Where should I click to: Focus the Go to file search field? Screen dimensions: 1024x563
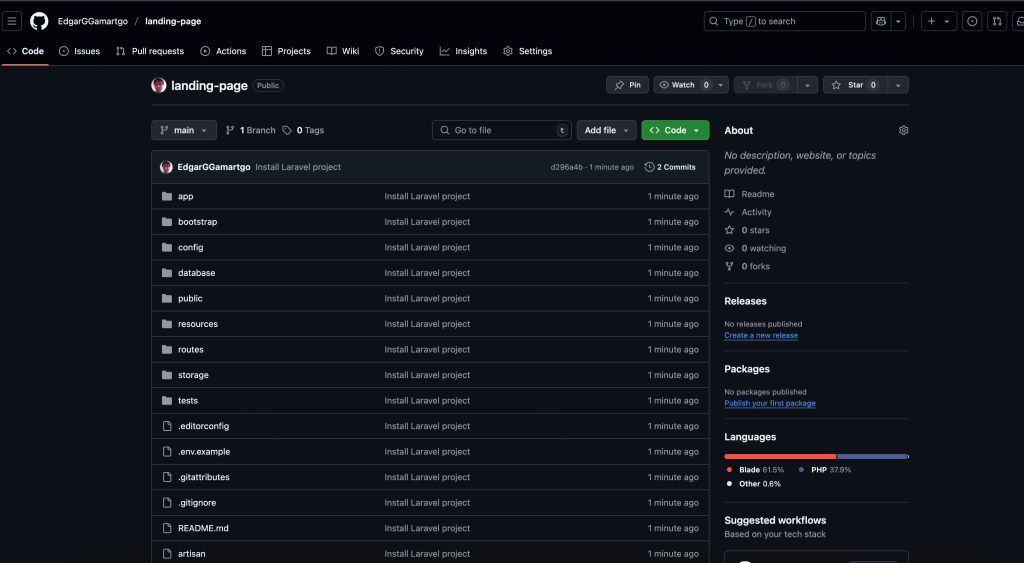[500, 130]
